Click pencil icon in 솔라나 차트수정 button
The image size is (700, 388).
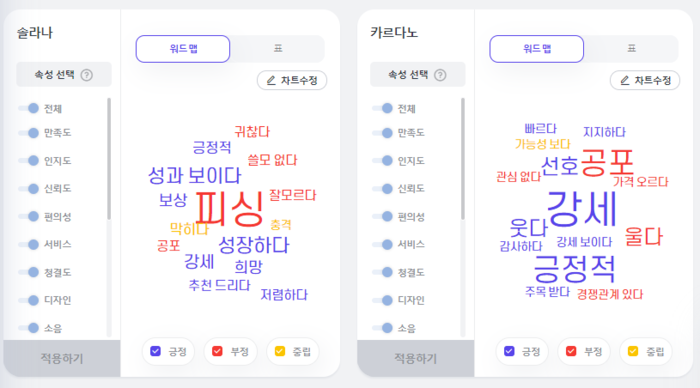(x=271, y=80)
